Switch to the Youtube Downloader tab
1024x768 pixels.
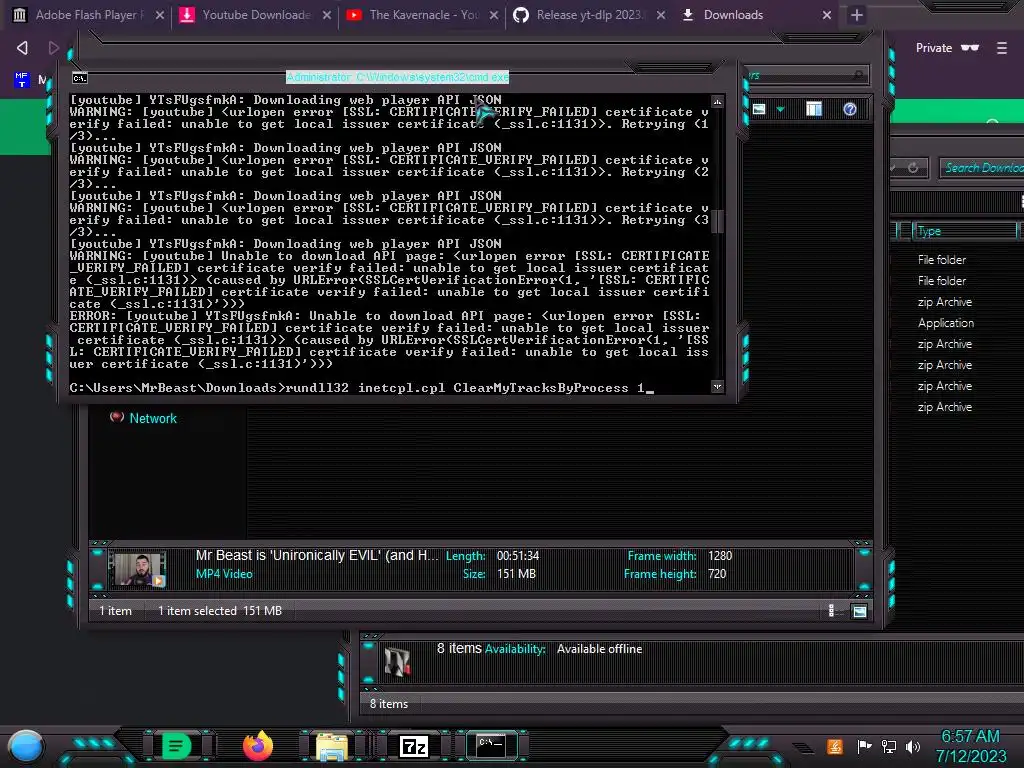point(255,14)
